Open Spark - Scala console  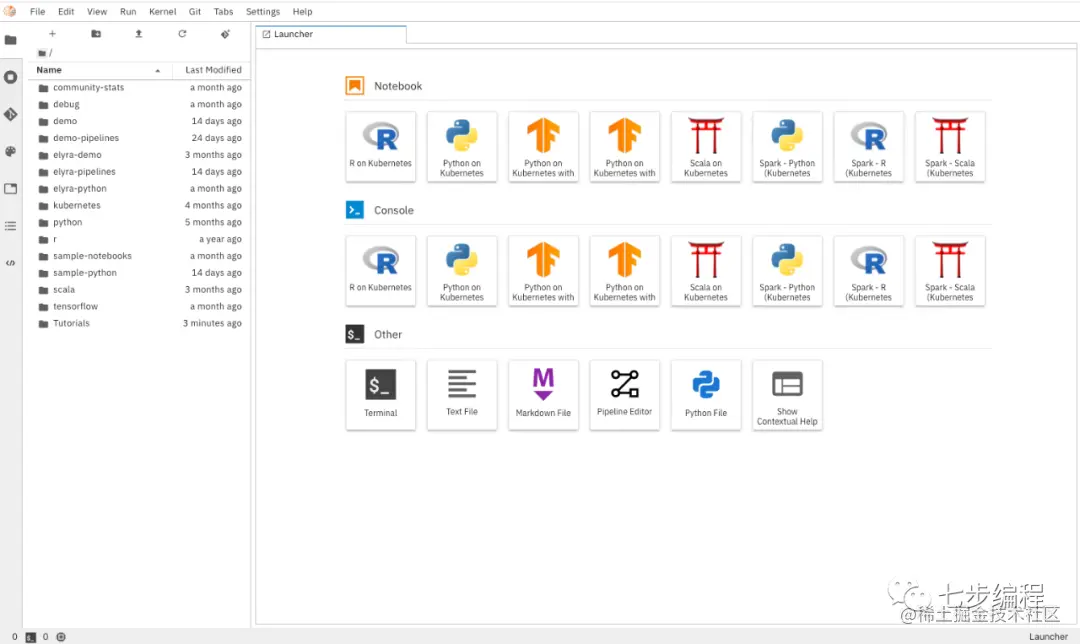950,271
